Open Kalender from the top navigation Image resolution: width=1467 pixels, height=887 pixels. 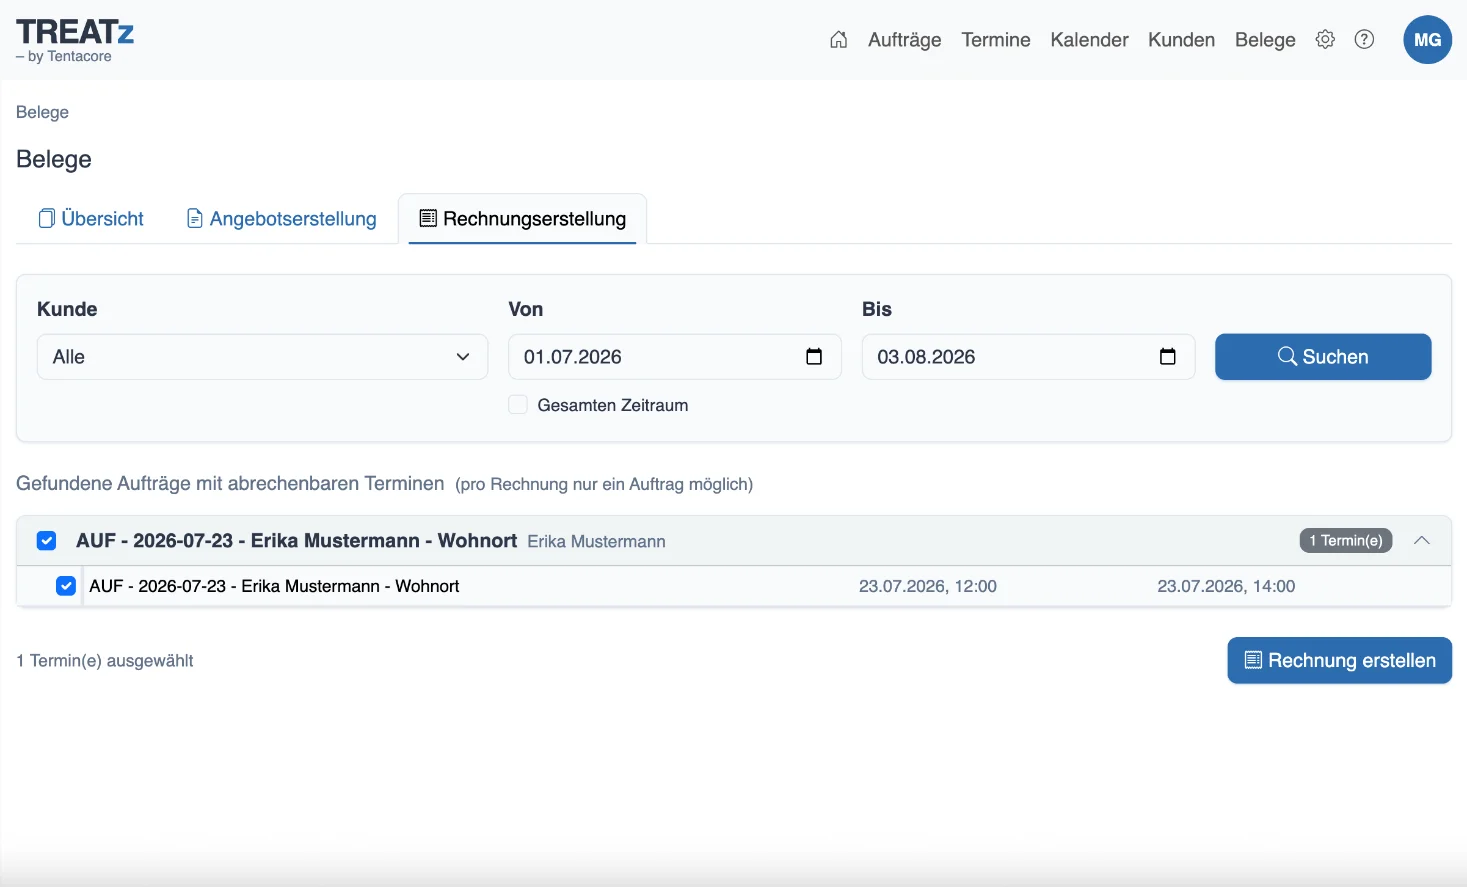click(x=1089, y=40)
